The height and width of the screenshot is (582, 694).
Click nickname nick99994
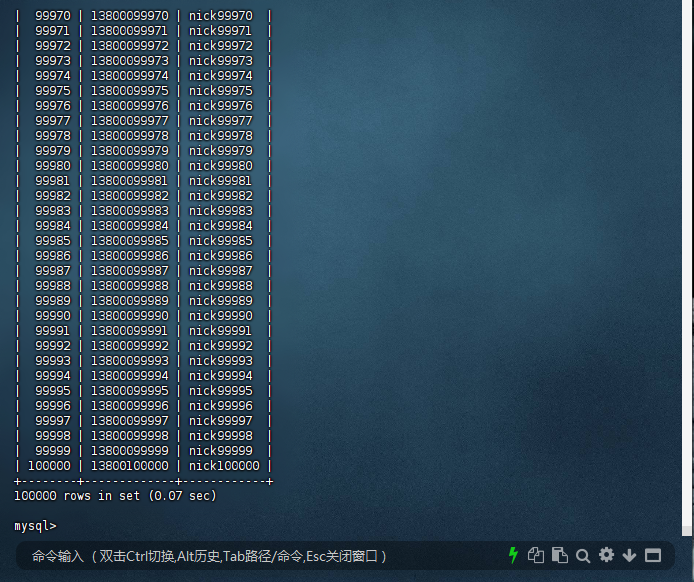(x=221, y=376)
